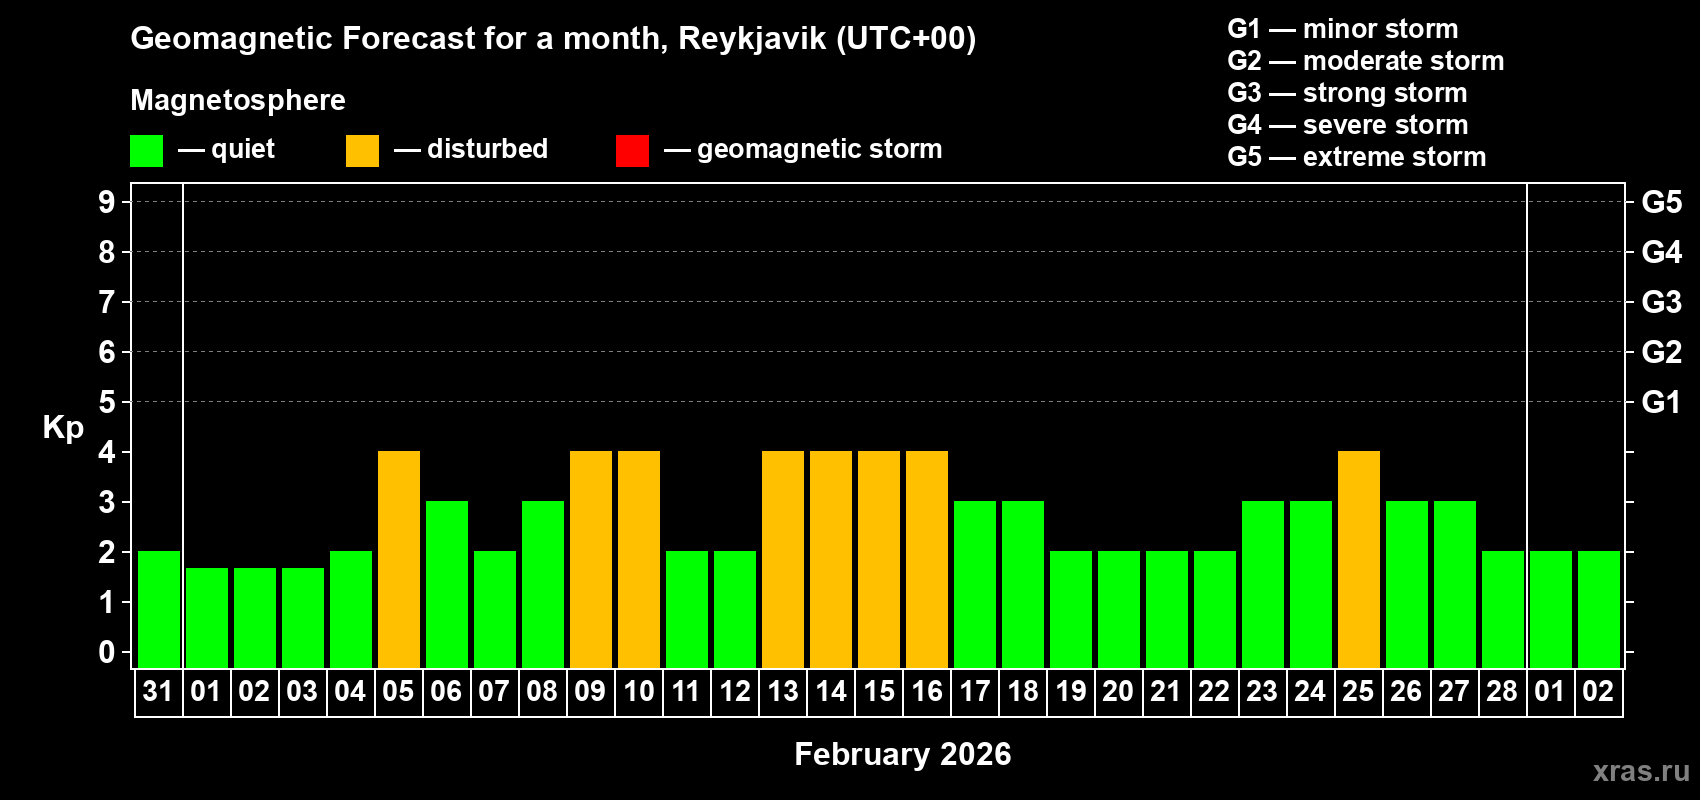The width and height of the screenshot is (1700, 800).
Task: Click the '— disturbed' legend label
Action: click(x=471, y=149)
